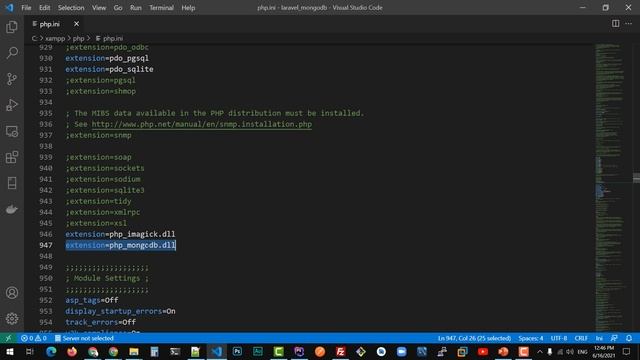Screen dimensions: 640x360
Task: Click the xampp breadcrumb segment
Action: click(55, 38)
